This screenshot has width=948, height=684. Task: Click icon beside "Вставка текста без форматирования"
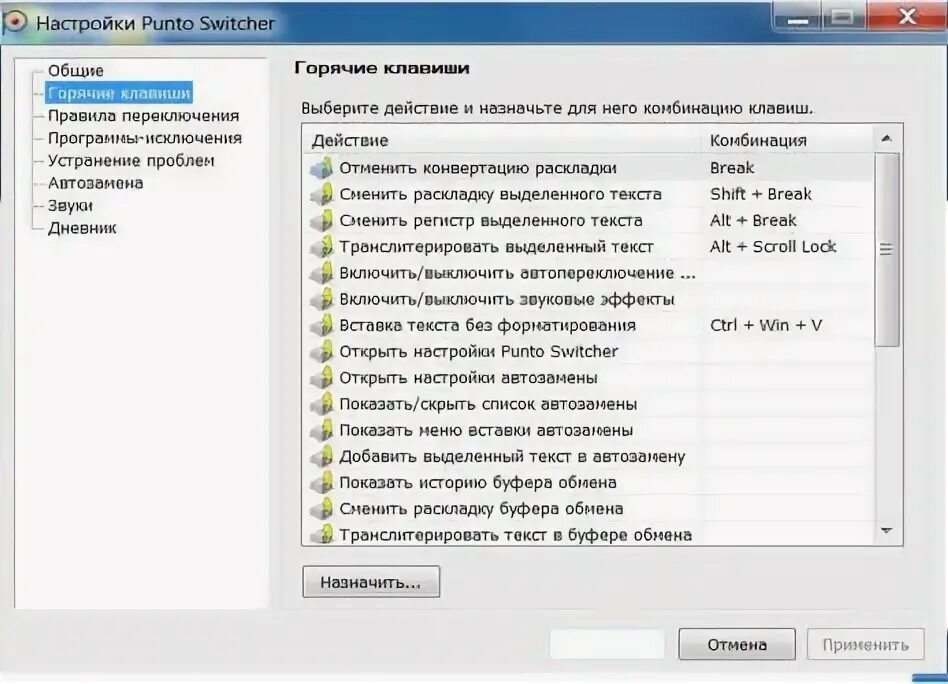tap(322, 325)
